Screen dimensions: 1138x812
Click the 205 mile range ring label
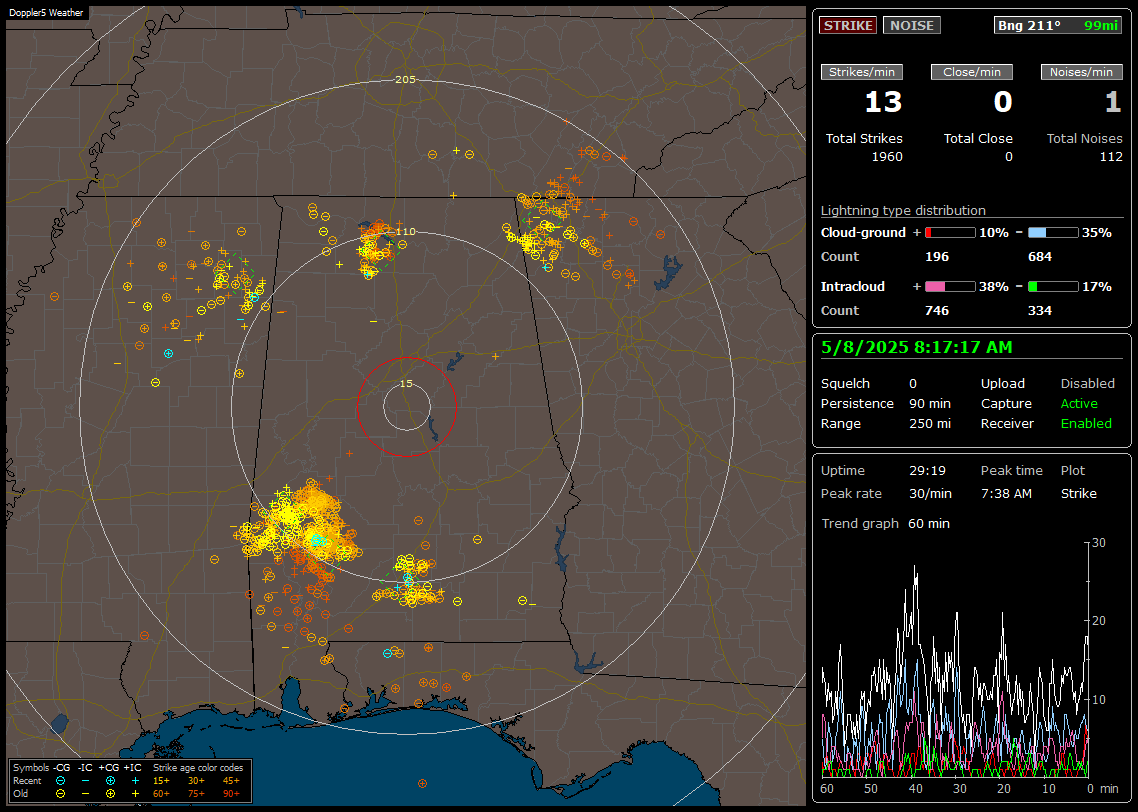pyautogui.click(x=406, y=80)
